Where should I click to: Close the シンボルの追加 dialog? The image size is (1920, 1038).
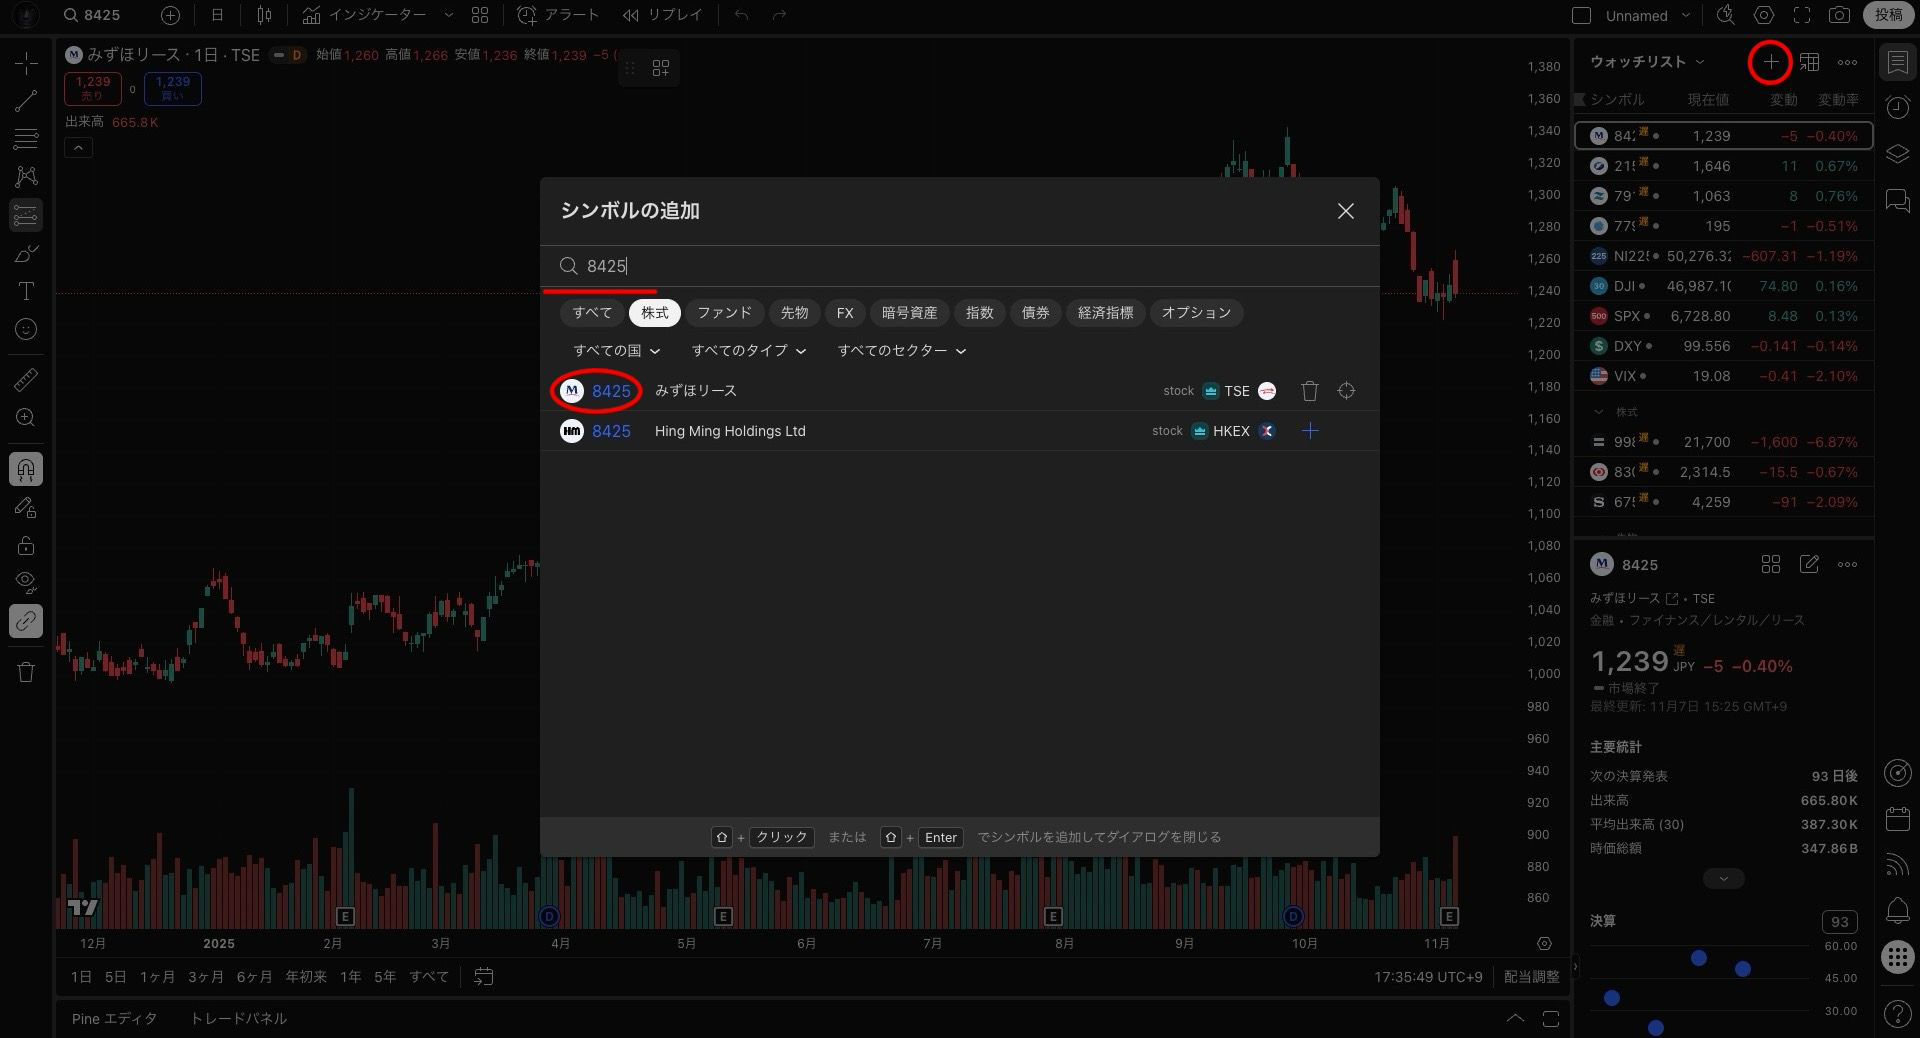(x=1345, y=211)
